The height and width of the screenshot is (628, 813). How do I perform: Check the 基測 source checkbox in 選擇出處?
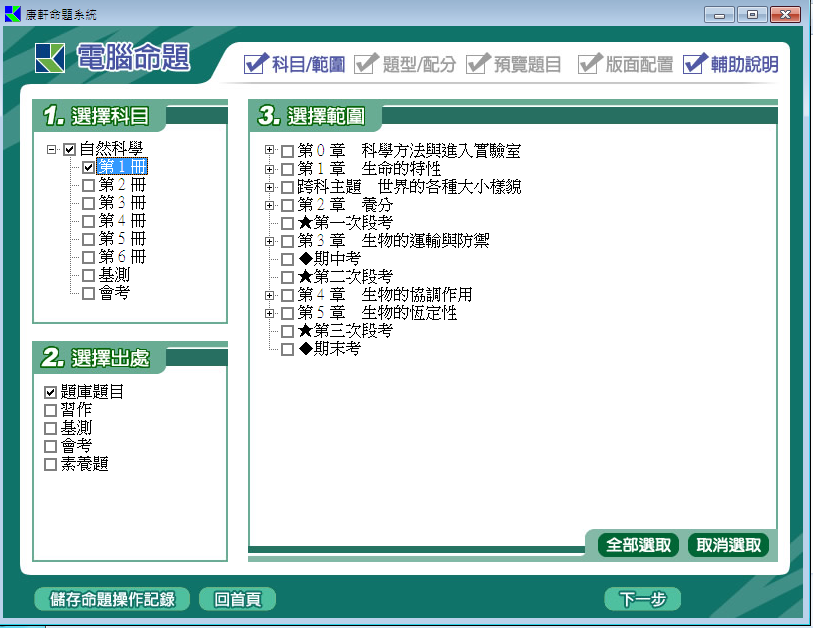[x=50, y=428]
